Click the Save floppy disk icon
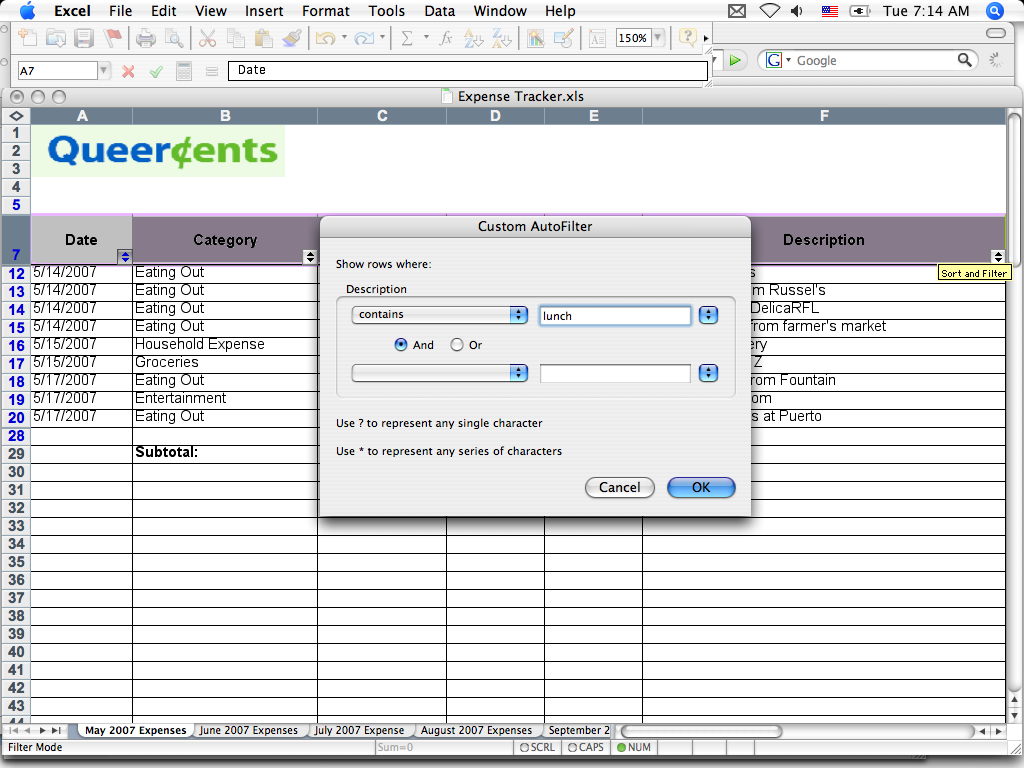Viewport: 1024px width, 768px height. point(84,39)
